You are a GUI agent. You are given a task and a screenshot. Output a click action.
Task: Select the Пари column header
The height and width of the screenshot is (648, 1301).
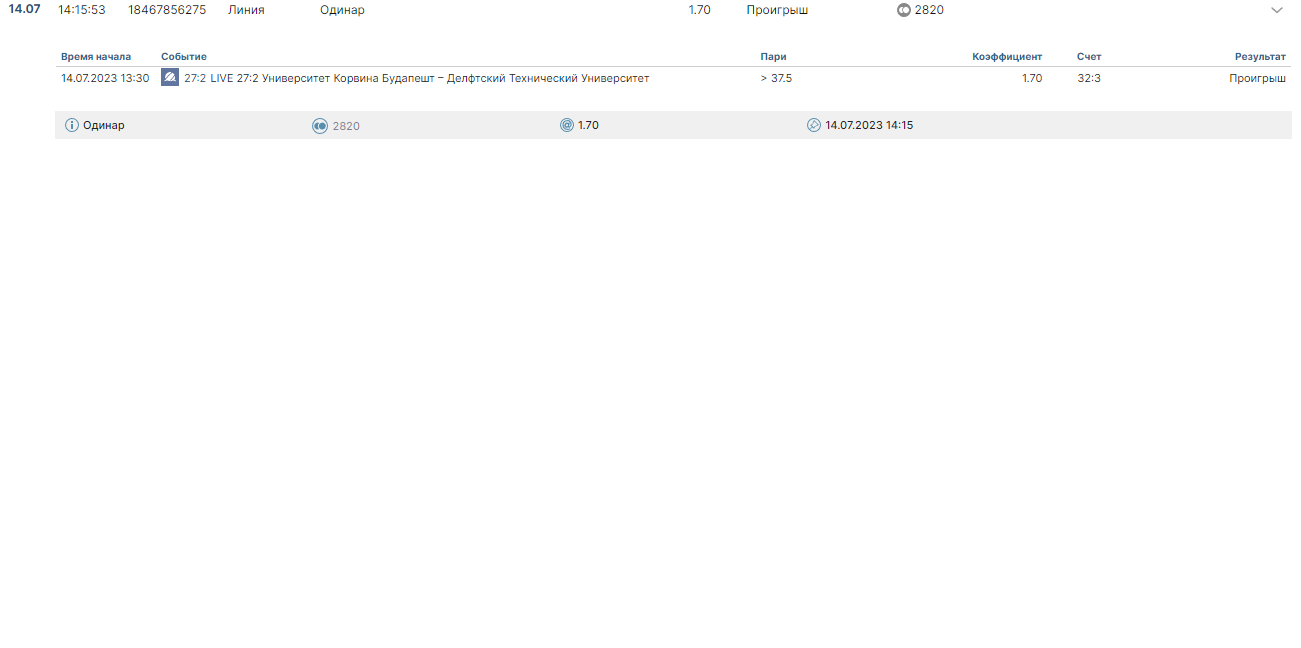pos(773,57)
